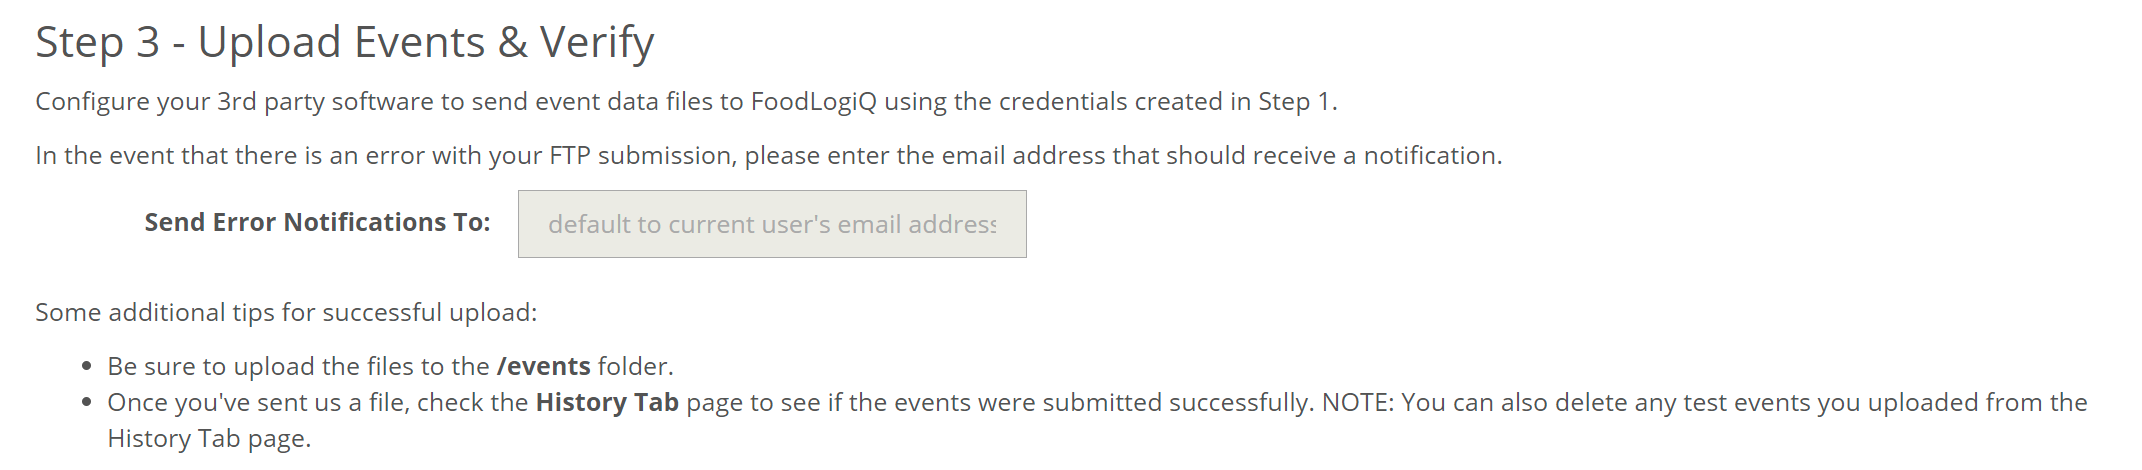
Task: Click the word 'FTP' in the error paragraph
Action: [570, 155]
